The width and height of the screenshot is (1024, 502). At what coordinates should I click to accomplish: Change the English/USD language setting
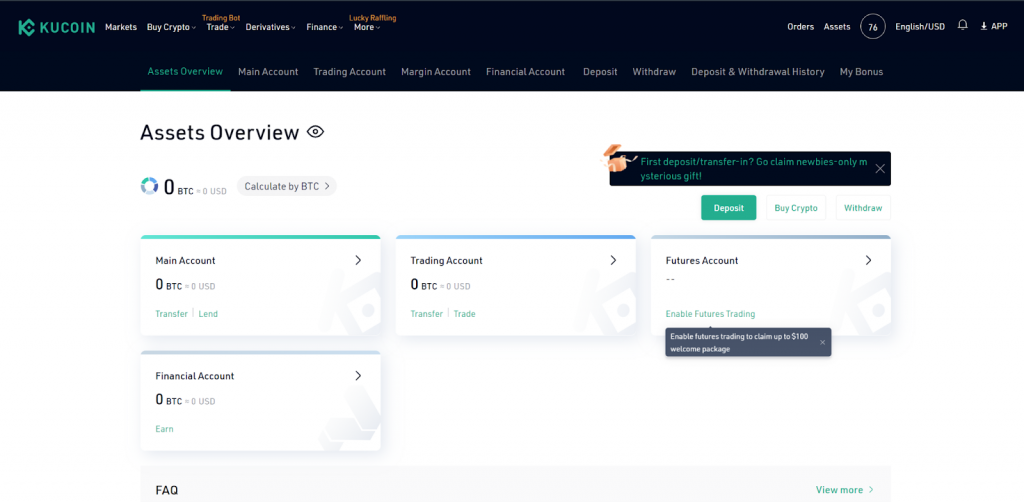coord(920,27)
